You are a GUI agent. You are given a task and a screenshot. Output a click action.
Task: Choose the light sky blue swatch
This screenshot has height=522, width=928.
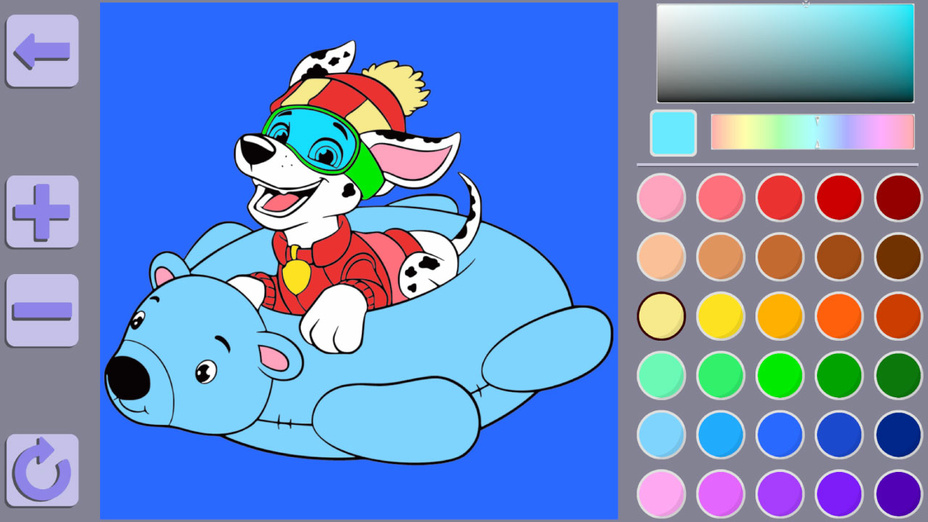coord(661,434)
